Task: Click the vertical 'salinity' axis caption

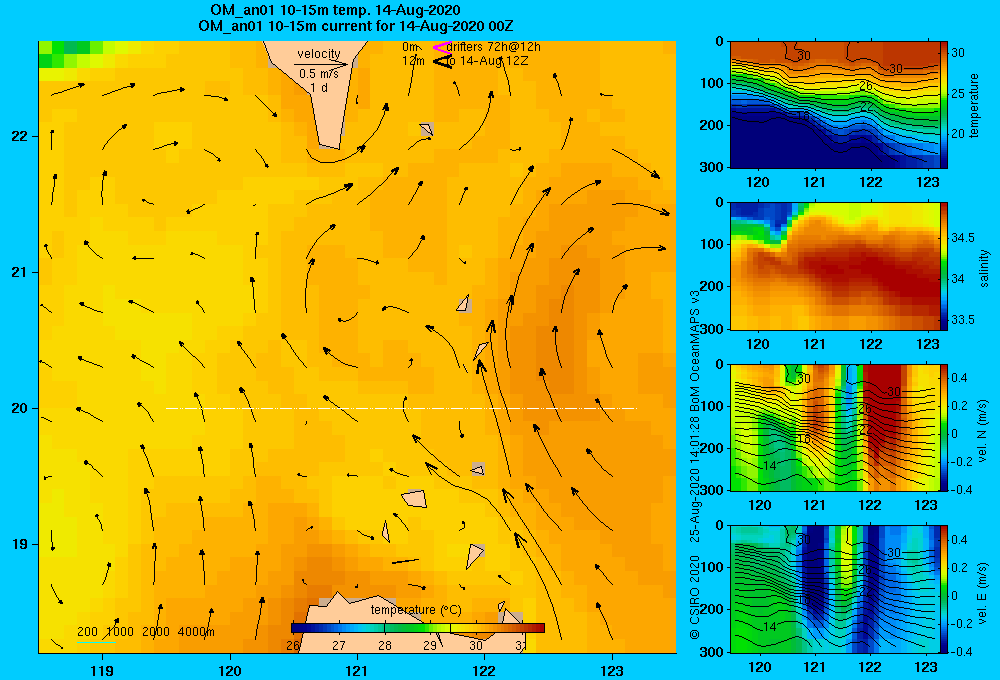Action: coord(985,269)
